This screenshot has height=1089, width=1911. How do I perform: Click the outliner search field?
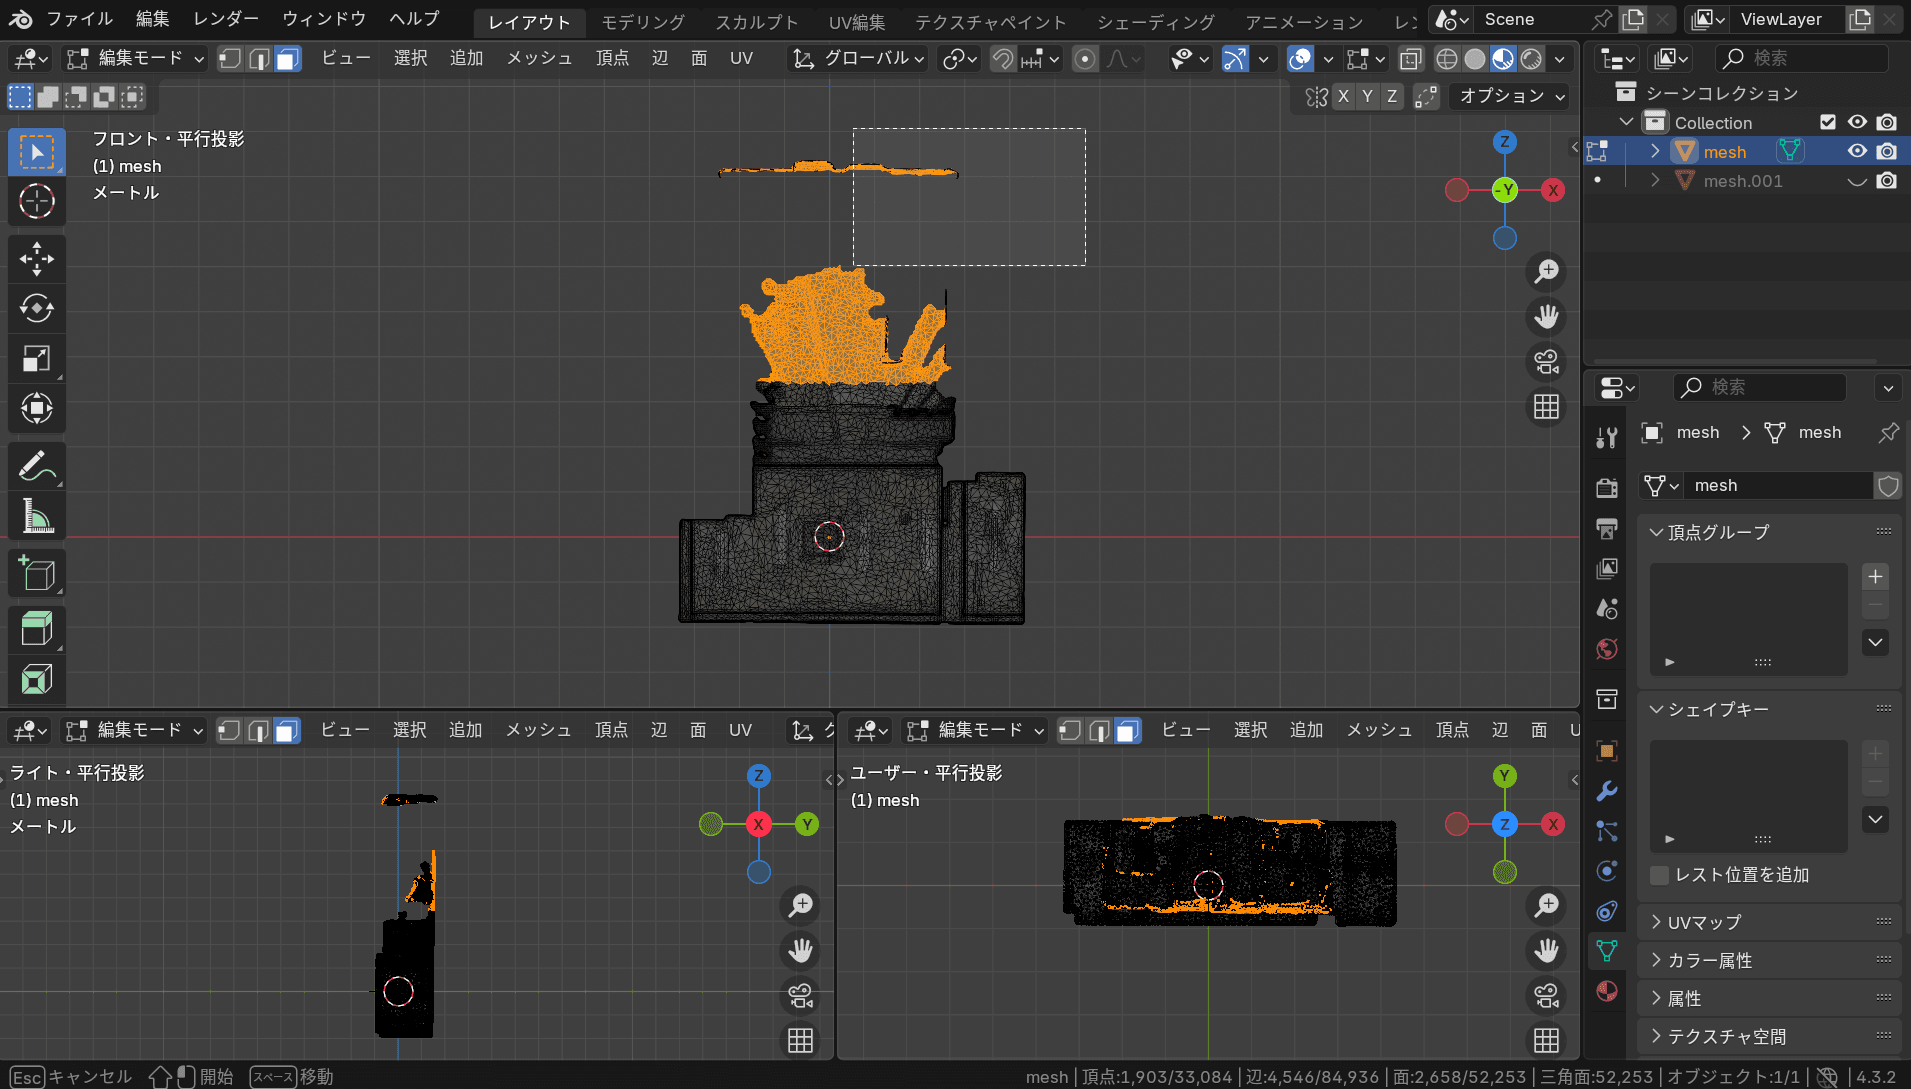coord(1803,59)
